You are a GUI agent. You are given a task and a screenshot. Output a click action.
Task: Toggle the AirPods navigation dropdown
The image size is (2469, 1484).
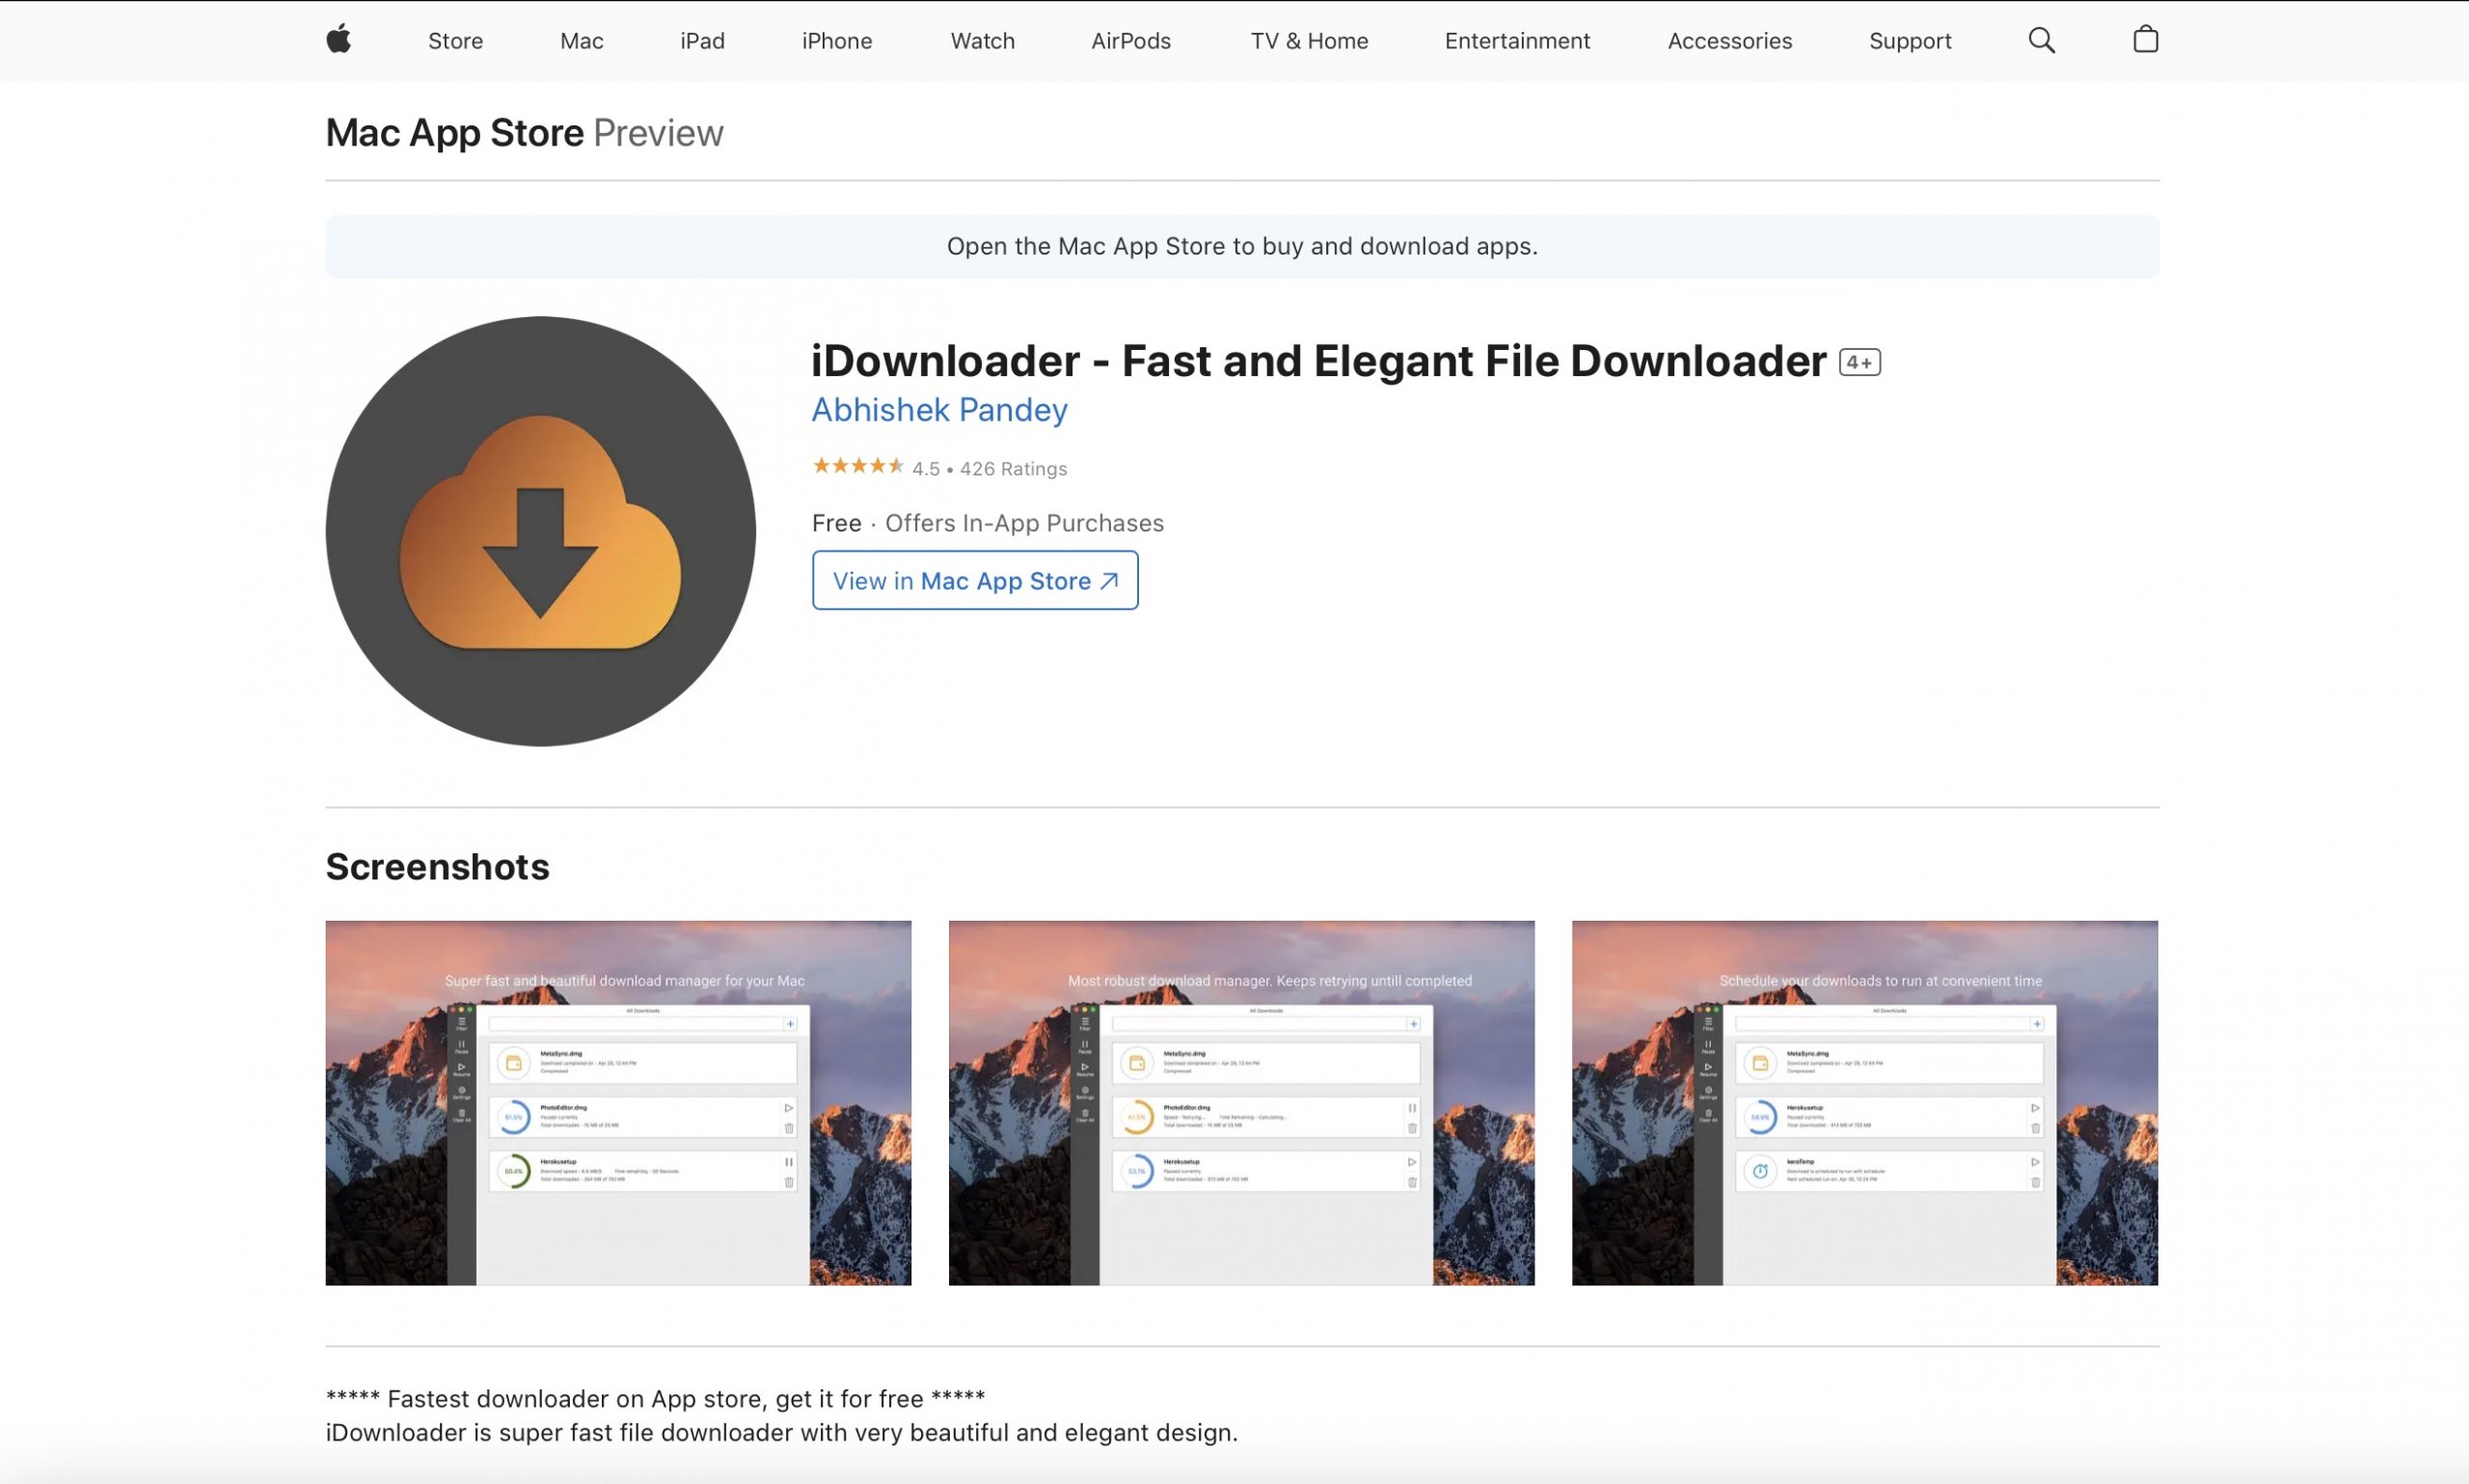[x=1128, y=40]
